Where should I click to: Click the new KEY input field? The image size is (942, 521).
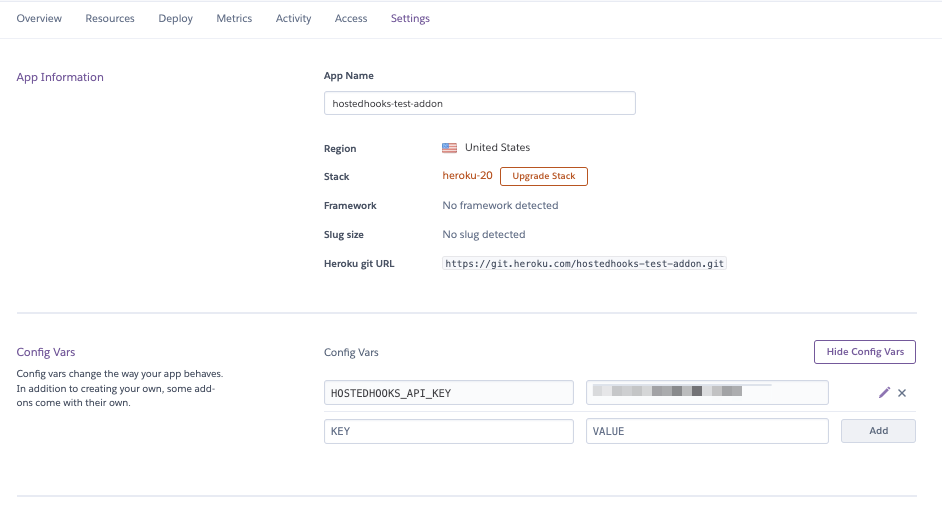(449, 431)
